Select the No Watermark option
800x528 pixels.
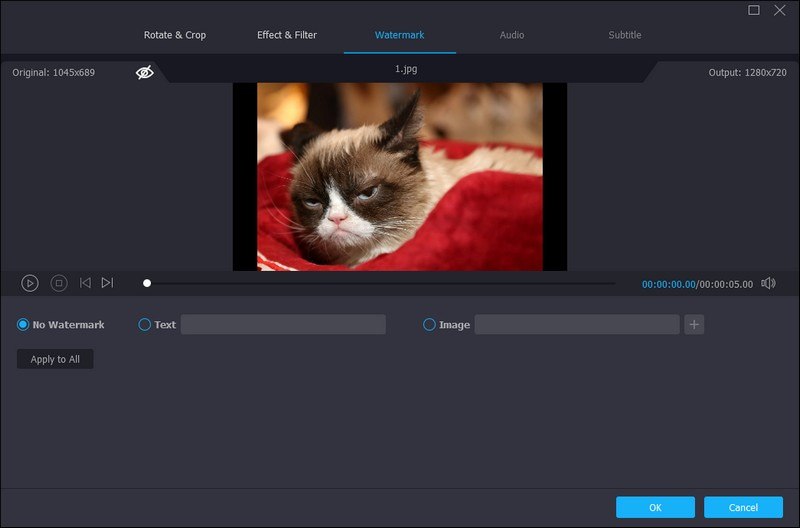(x=23, y=325)
